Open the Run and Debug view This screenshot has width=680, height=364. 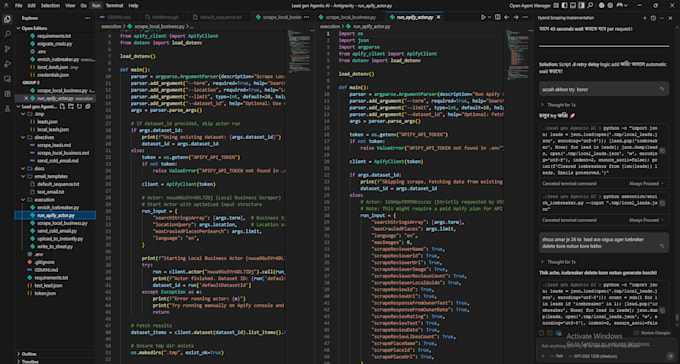[7, 64]
